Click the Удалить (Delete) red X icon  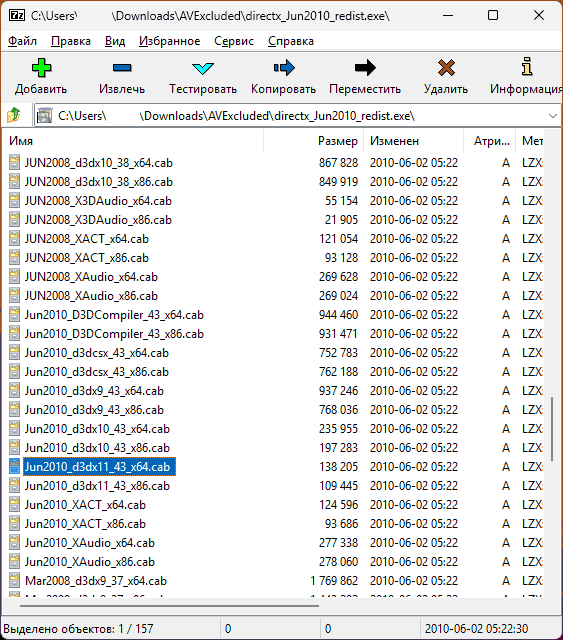point(446,68)
